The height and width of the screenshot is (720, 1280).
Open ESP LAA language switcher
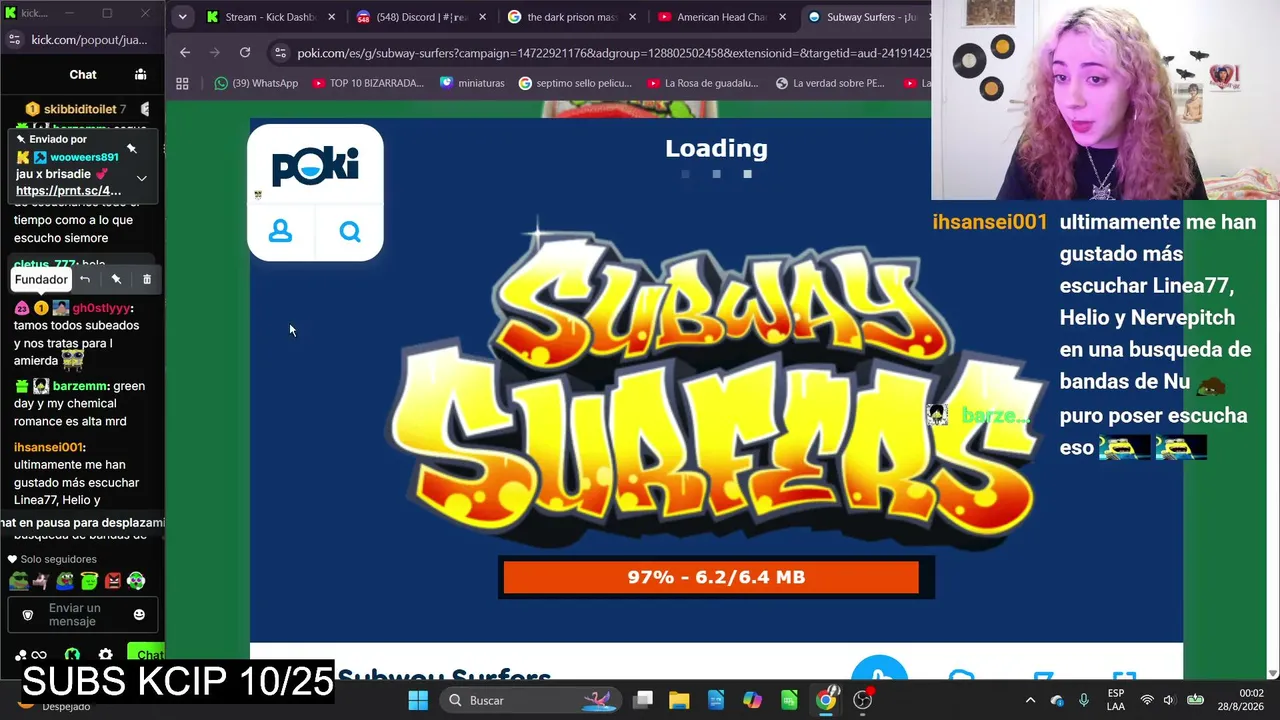click(x=1116, y=700)
